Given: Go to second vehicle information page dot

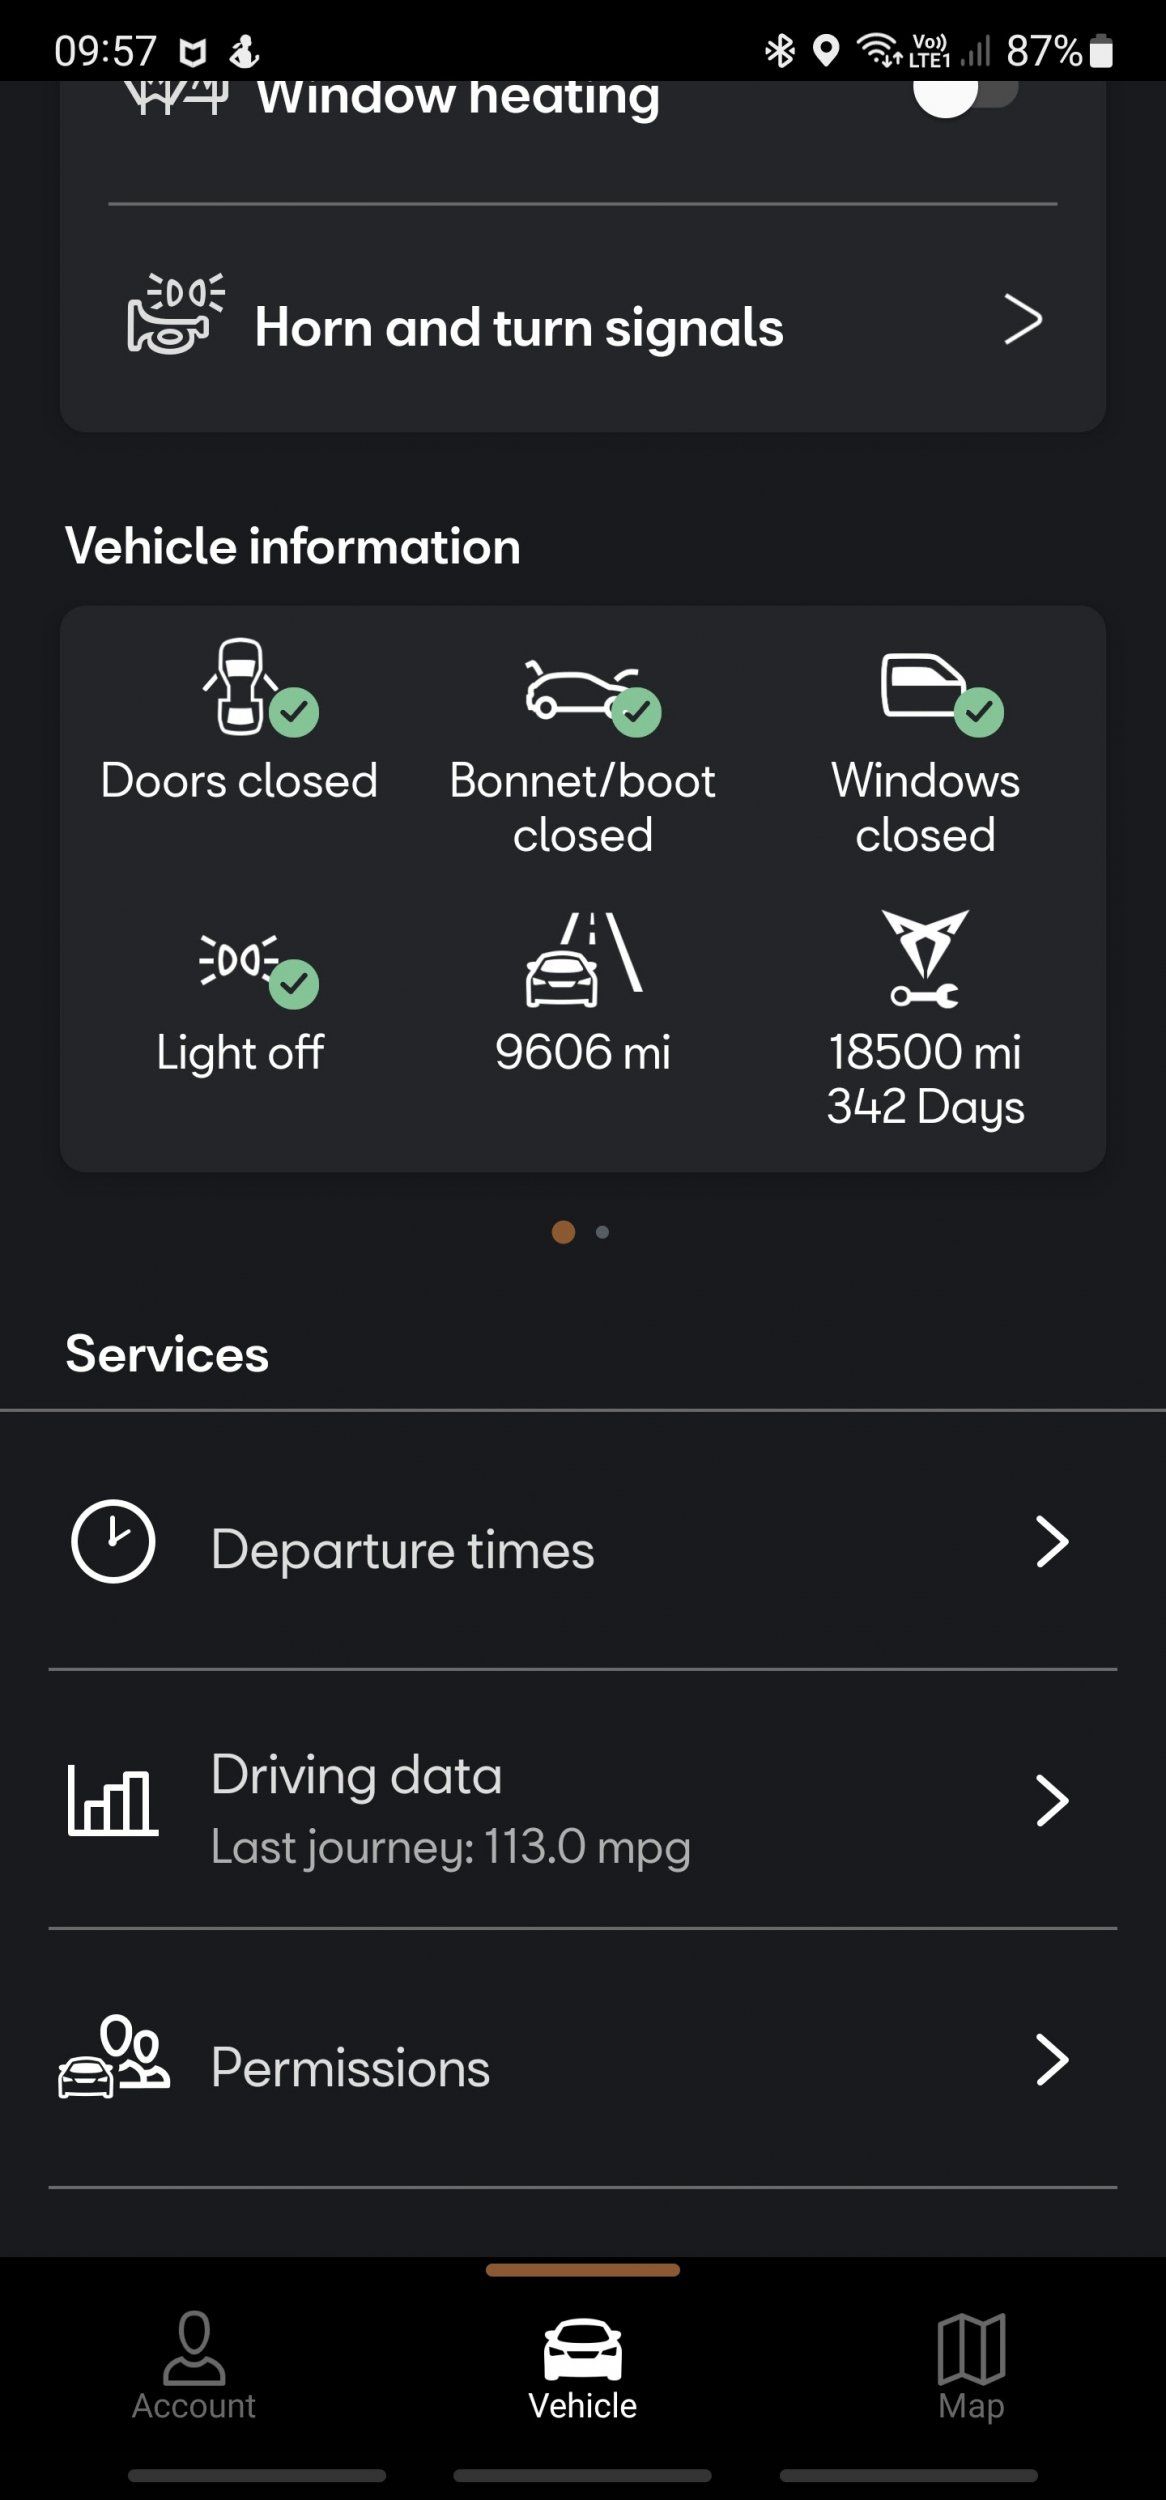Looking at the screenshot, I should tap(602, 1232).
